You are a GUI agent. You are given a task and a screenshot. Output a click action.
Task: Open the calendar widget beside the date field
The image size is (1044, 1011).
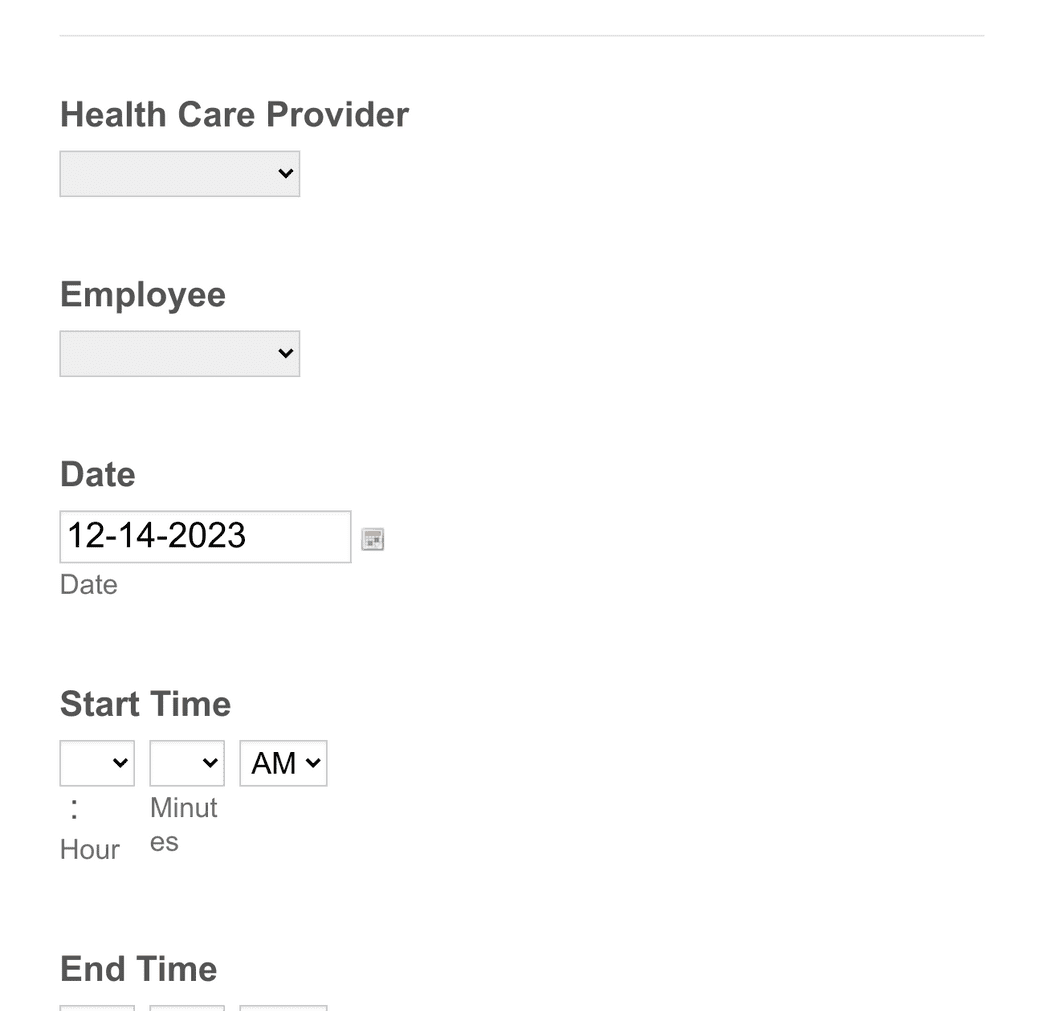(371, 538)
